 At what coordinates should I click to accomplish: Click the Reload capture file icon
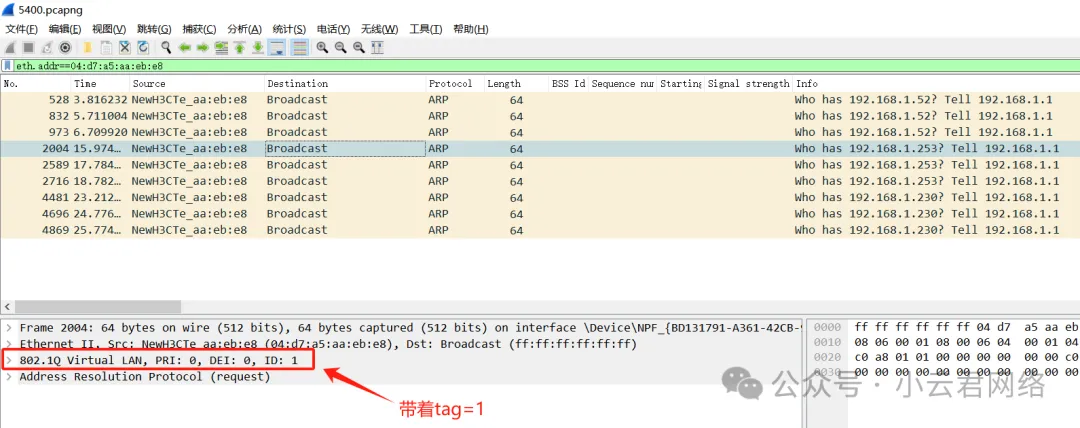(143, 47)
